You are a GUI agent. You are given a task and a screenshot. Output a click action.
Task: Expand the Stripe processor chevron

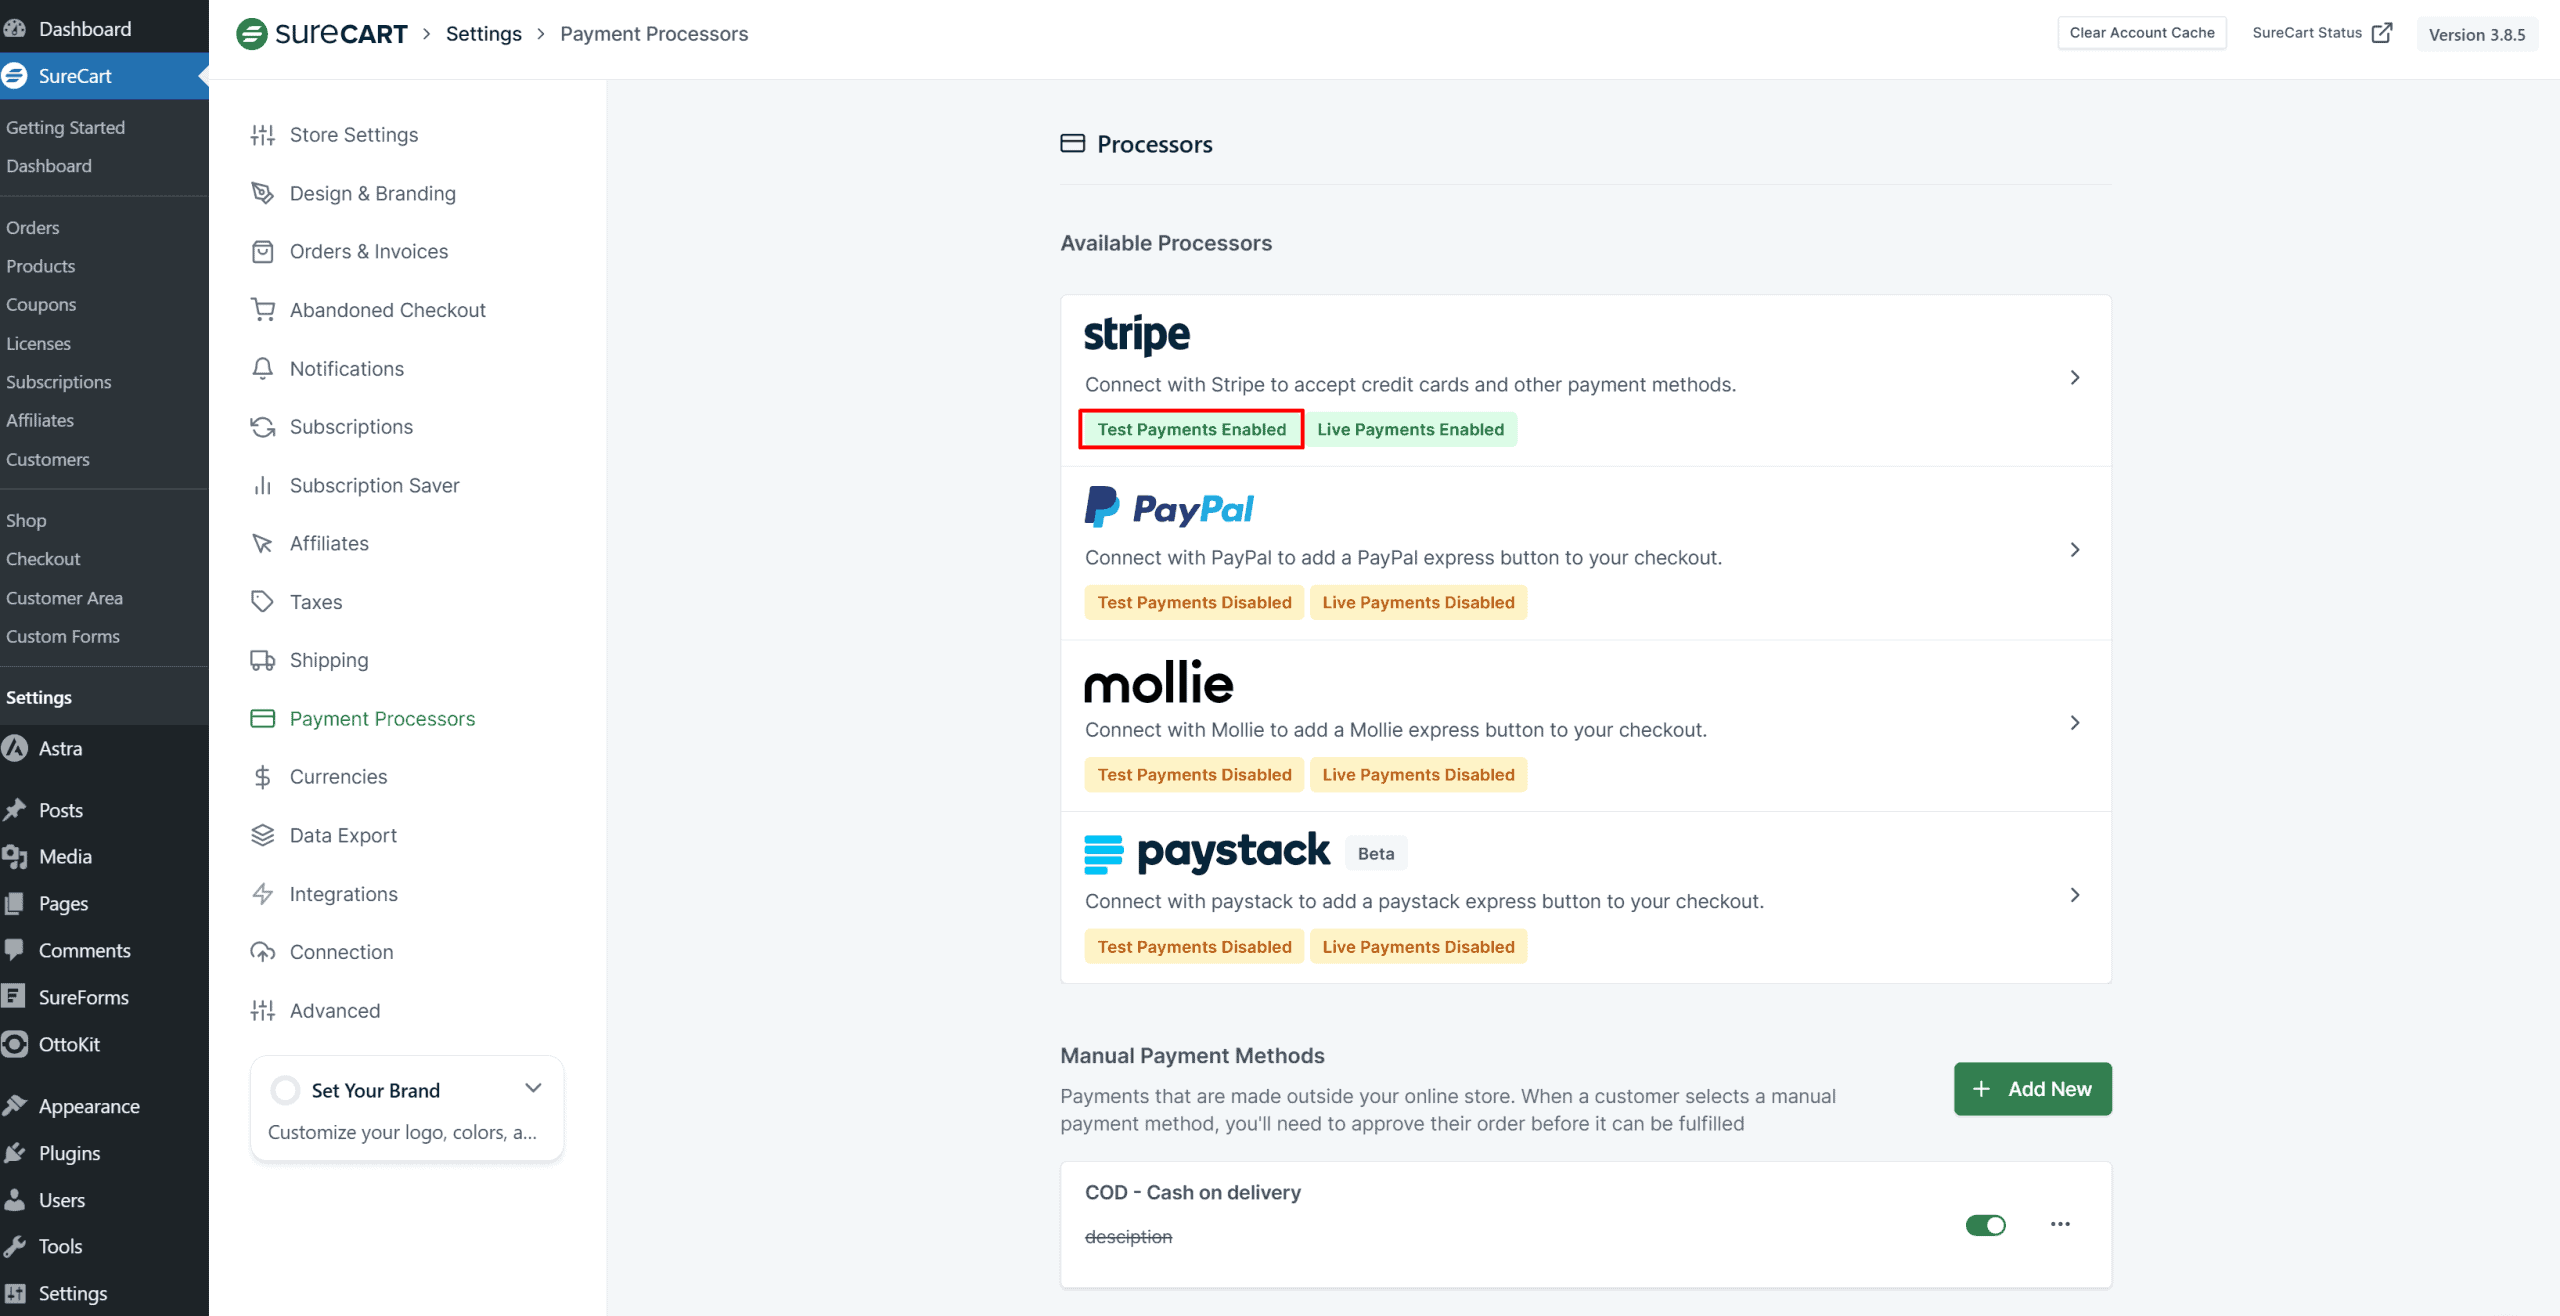click(x=2075, y=378)
